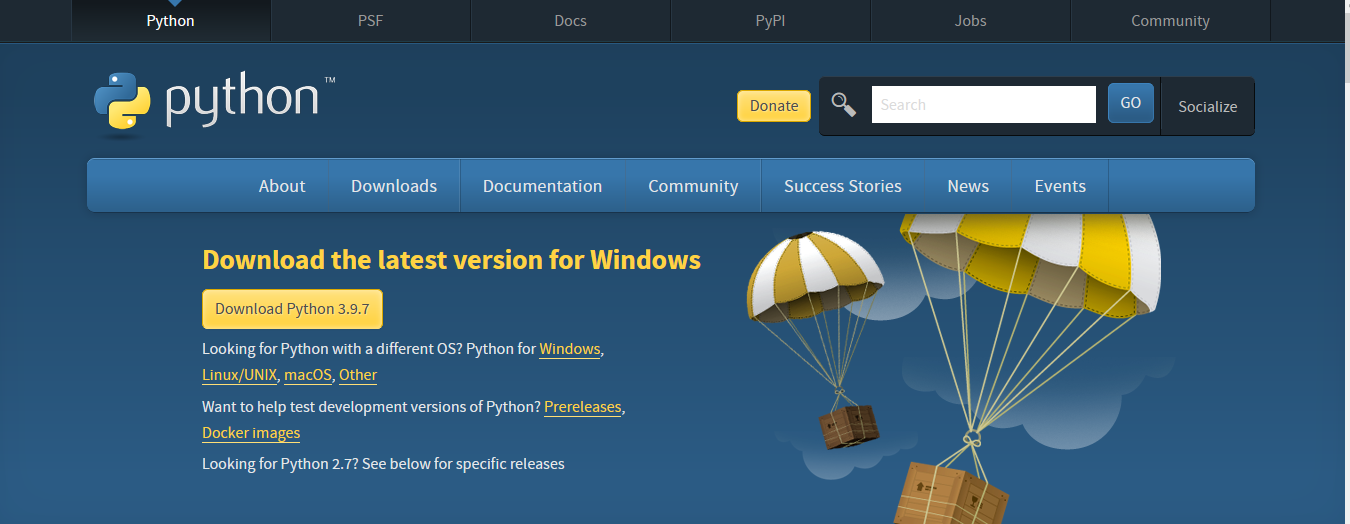Click the text Looking for Python 2.7?
This screenshot has width=1350, height=524.
click(x=280, y=464)
